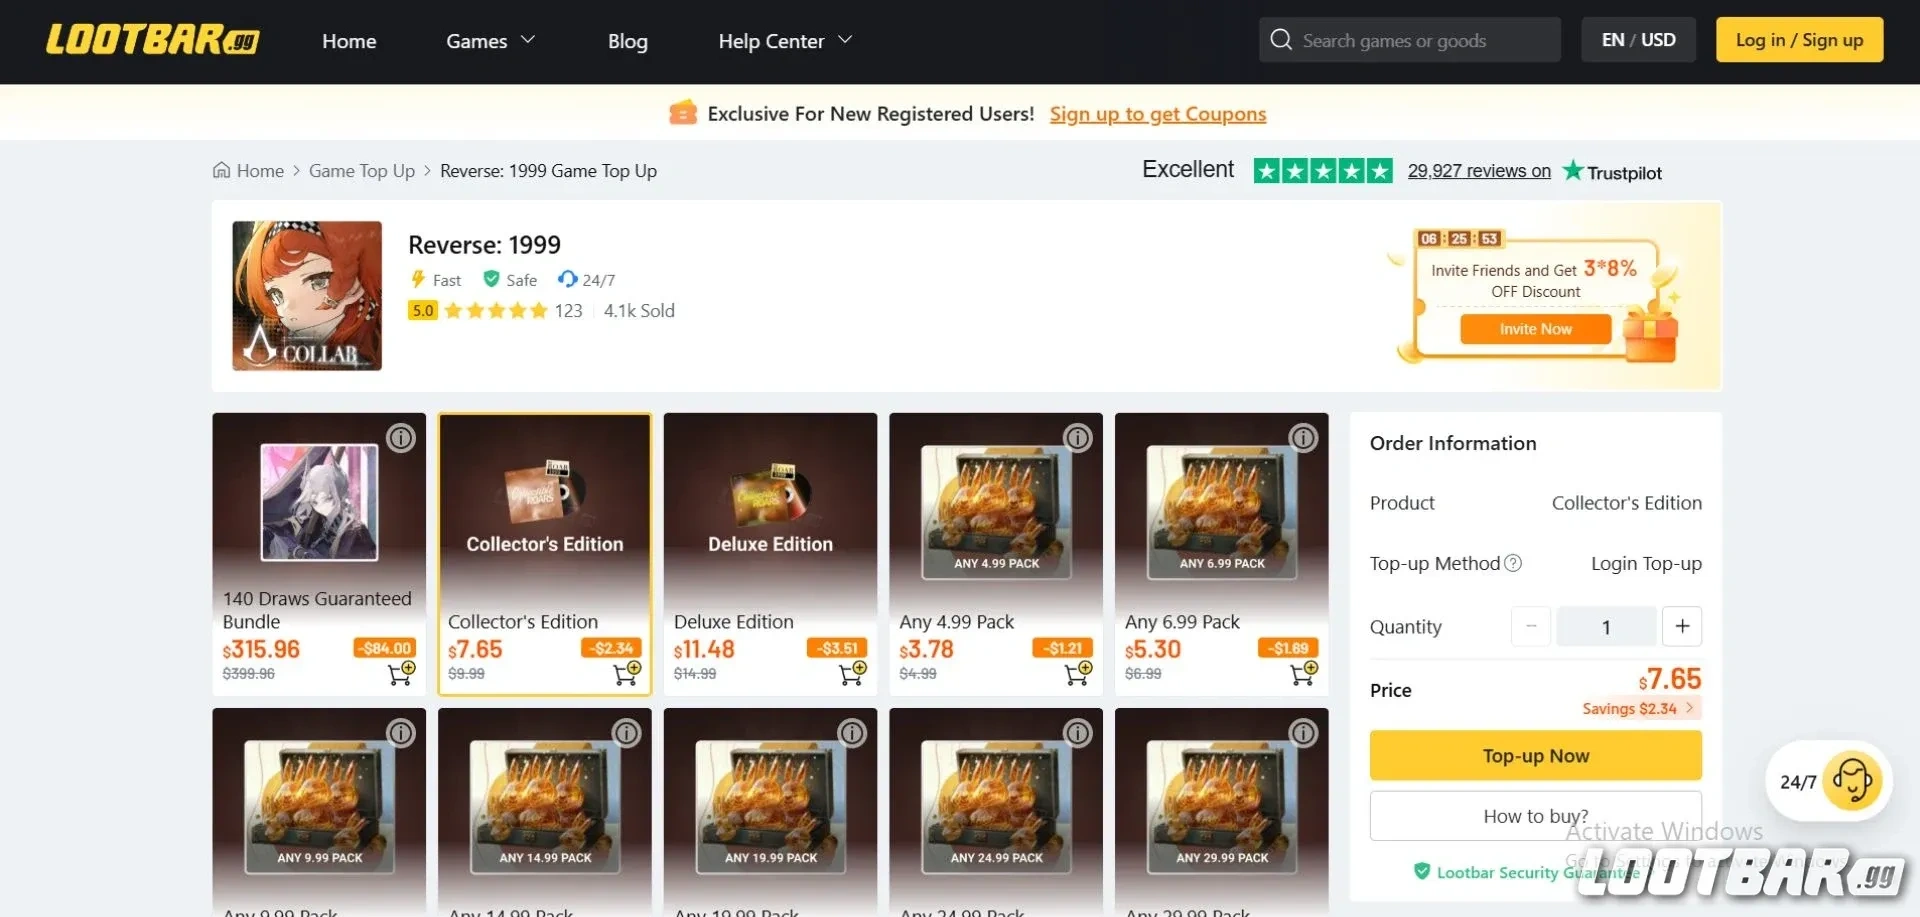Open the Home nav item
This screenshot has width=1920, height=917.
click(349, 41)
